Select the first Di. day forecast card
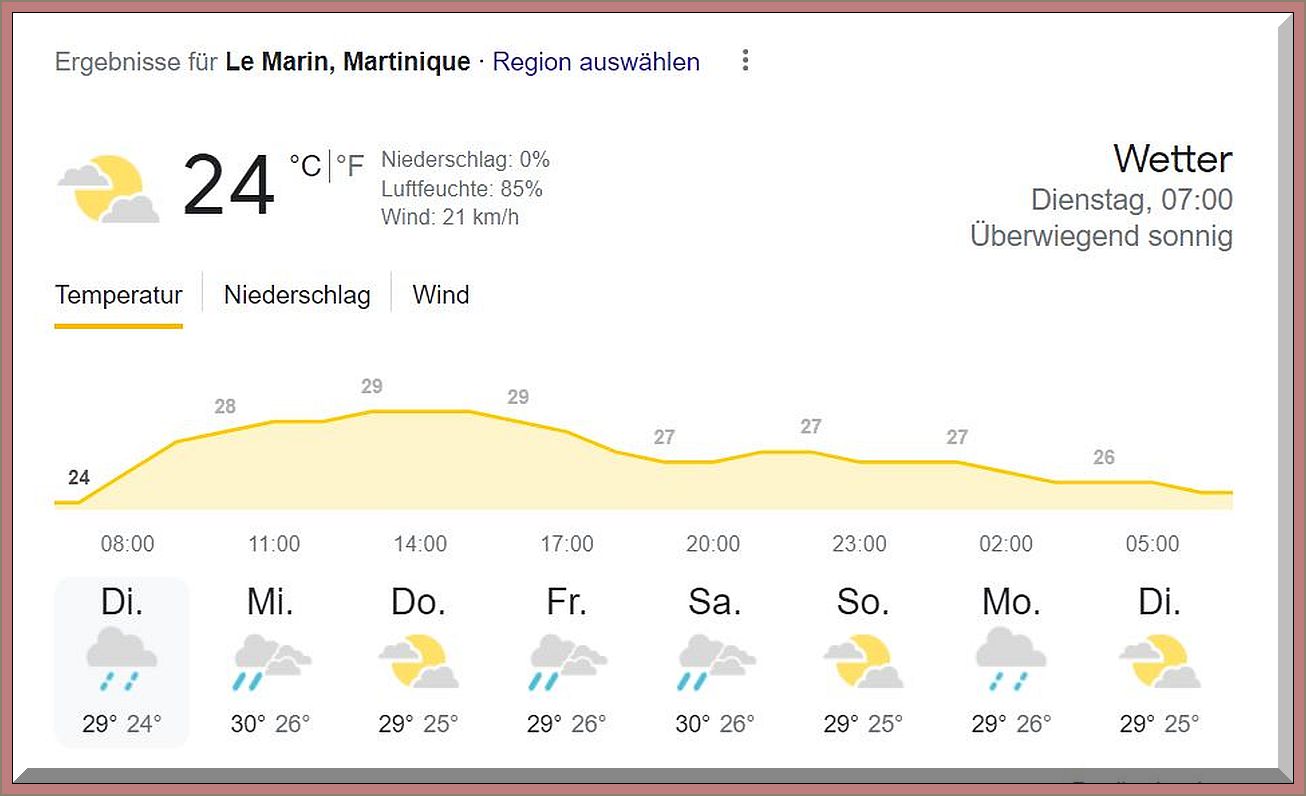This screenshot has height=796, width=1306. [x=122, y=661]
